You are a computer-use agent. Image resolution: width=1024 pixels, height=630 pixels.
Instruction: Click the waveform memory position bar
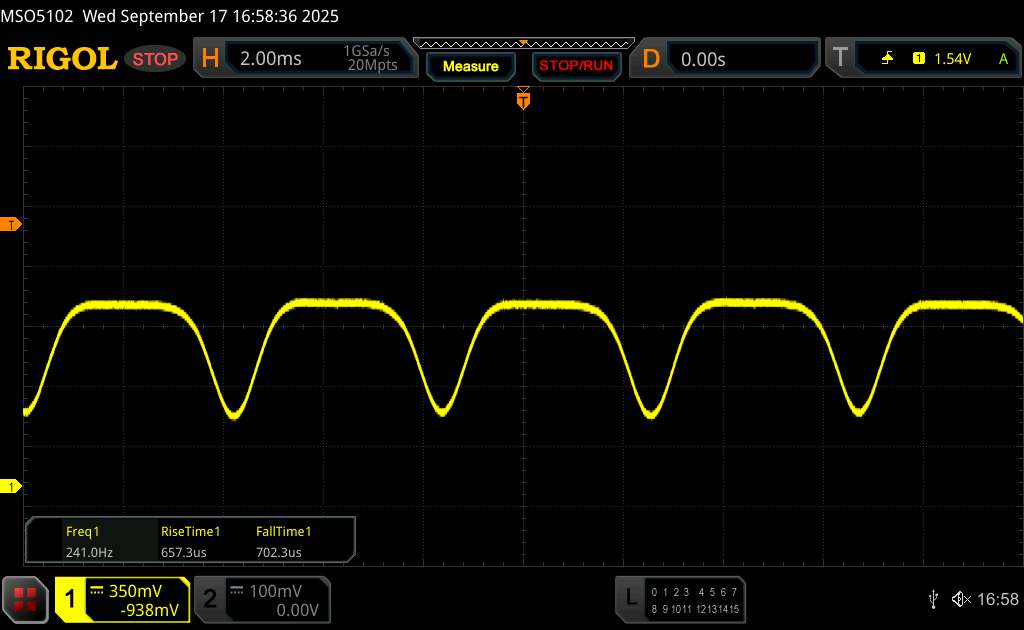[523, 43]
